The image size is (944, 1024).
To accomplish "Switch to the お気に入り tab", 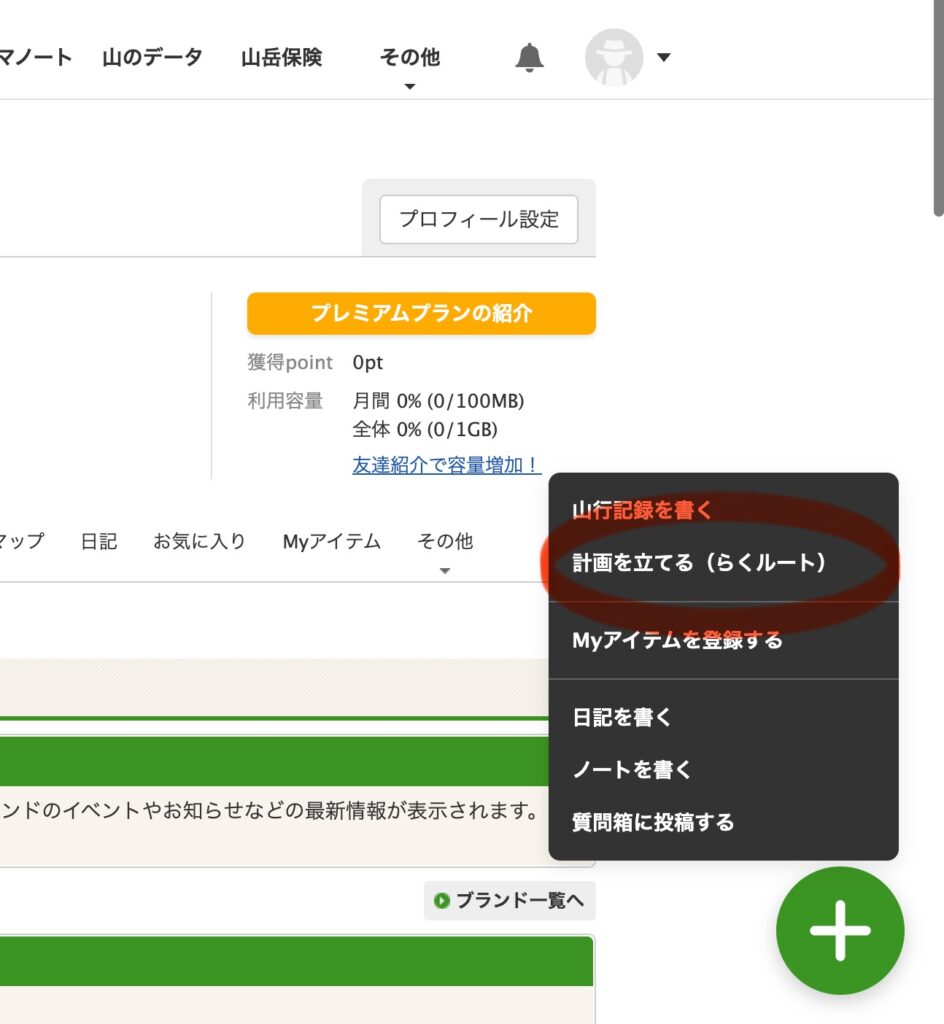I will (x=199, y=541).
